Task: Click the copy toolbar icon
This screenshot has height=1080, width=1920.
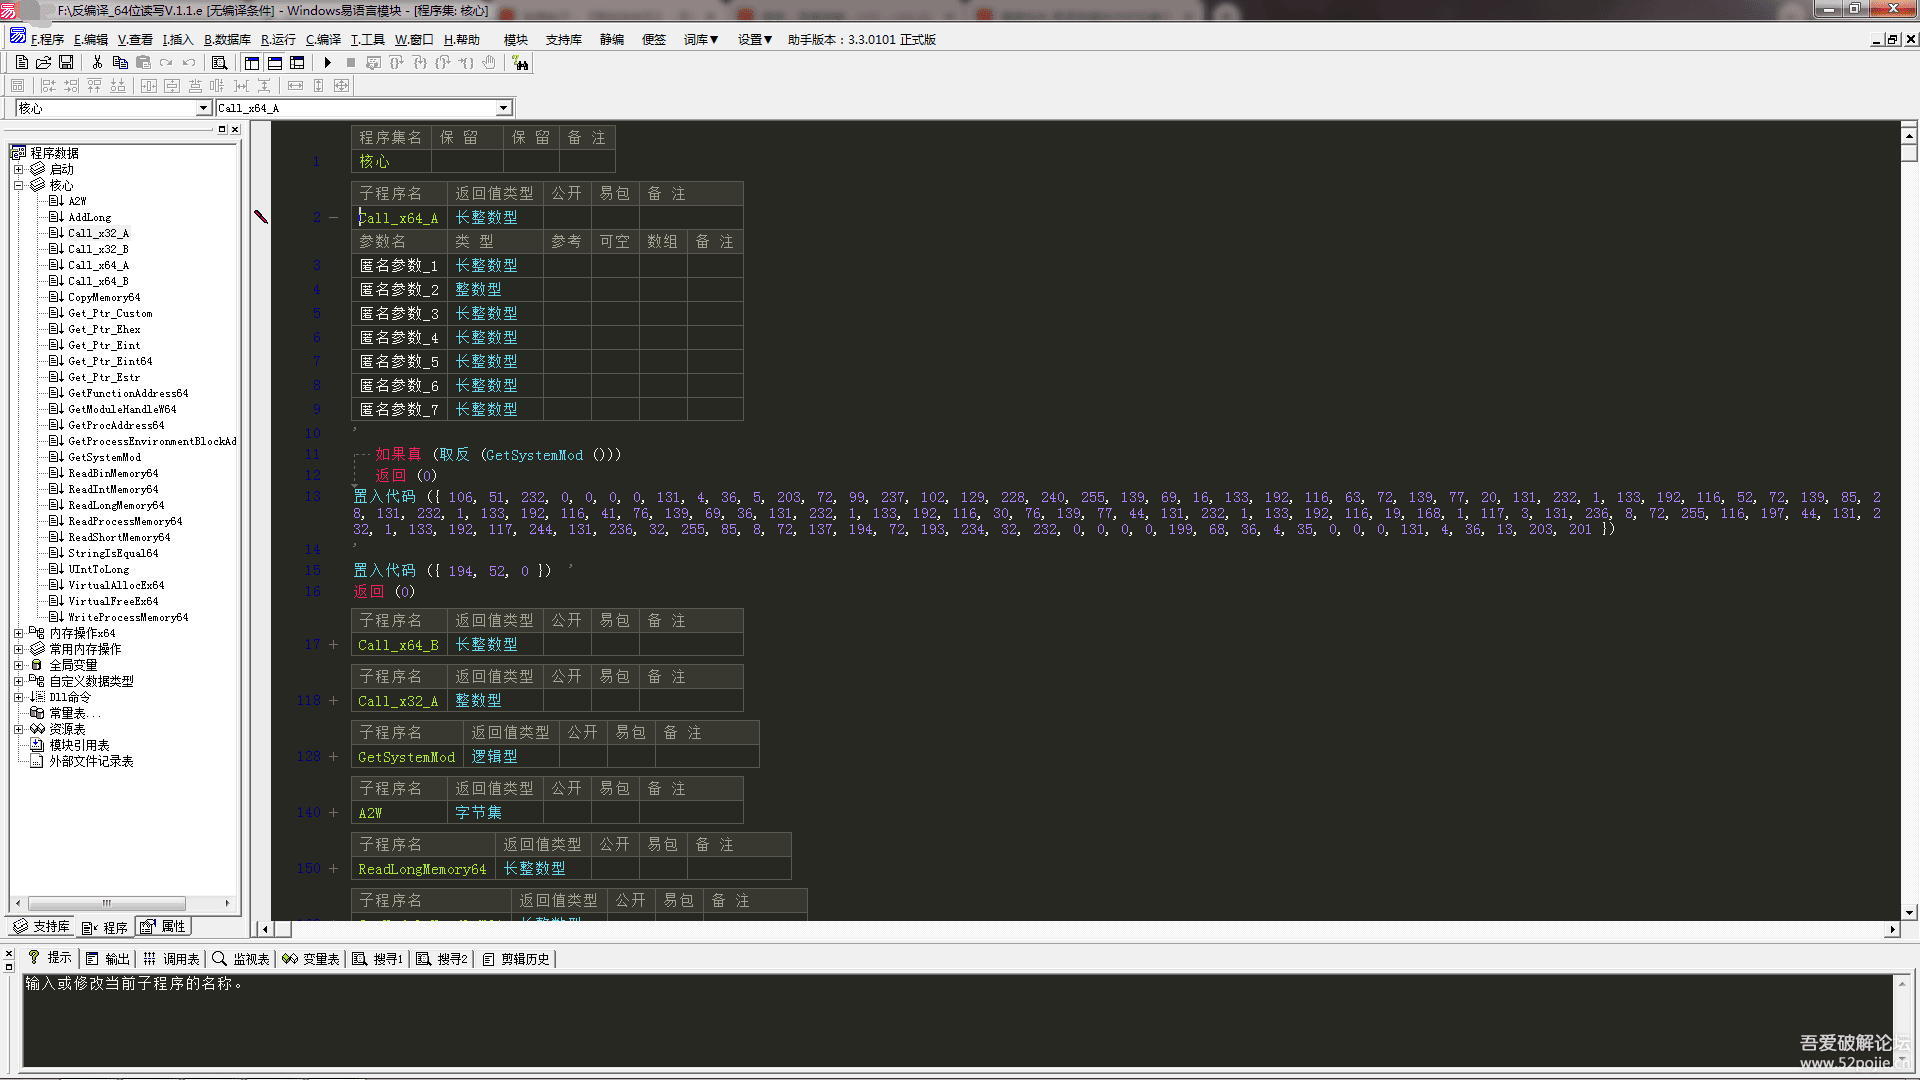Action: [120, 62]
